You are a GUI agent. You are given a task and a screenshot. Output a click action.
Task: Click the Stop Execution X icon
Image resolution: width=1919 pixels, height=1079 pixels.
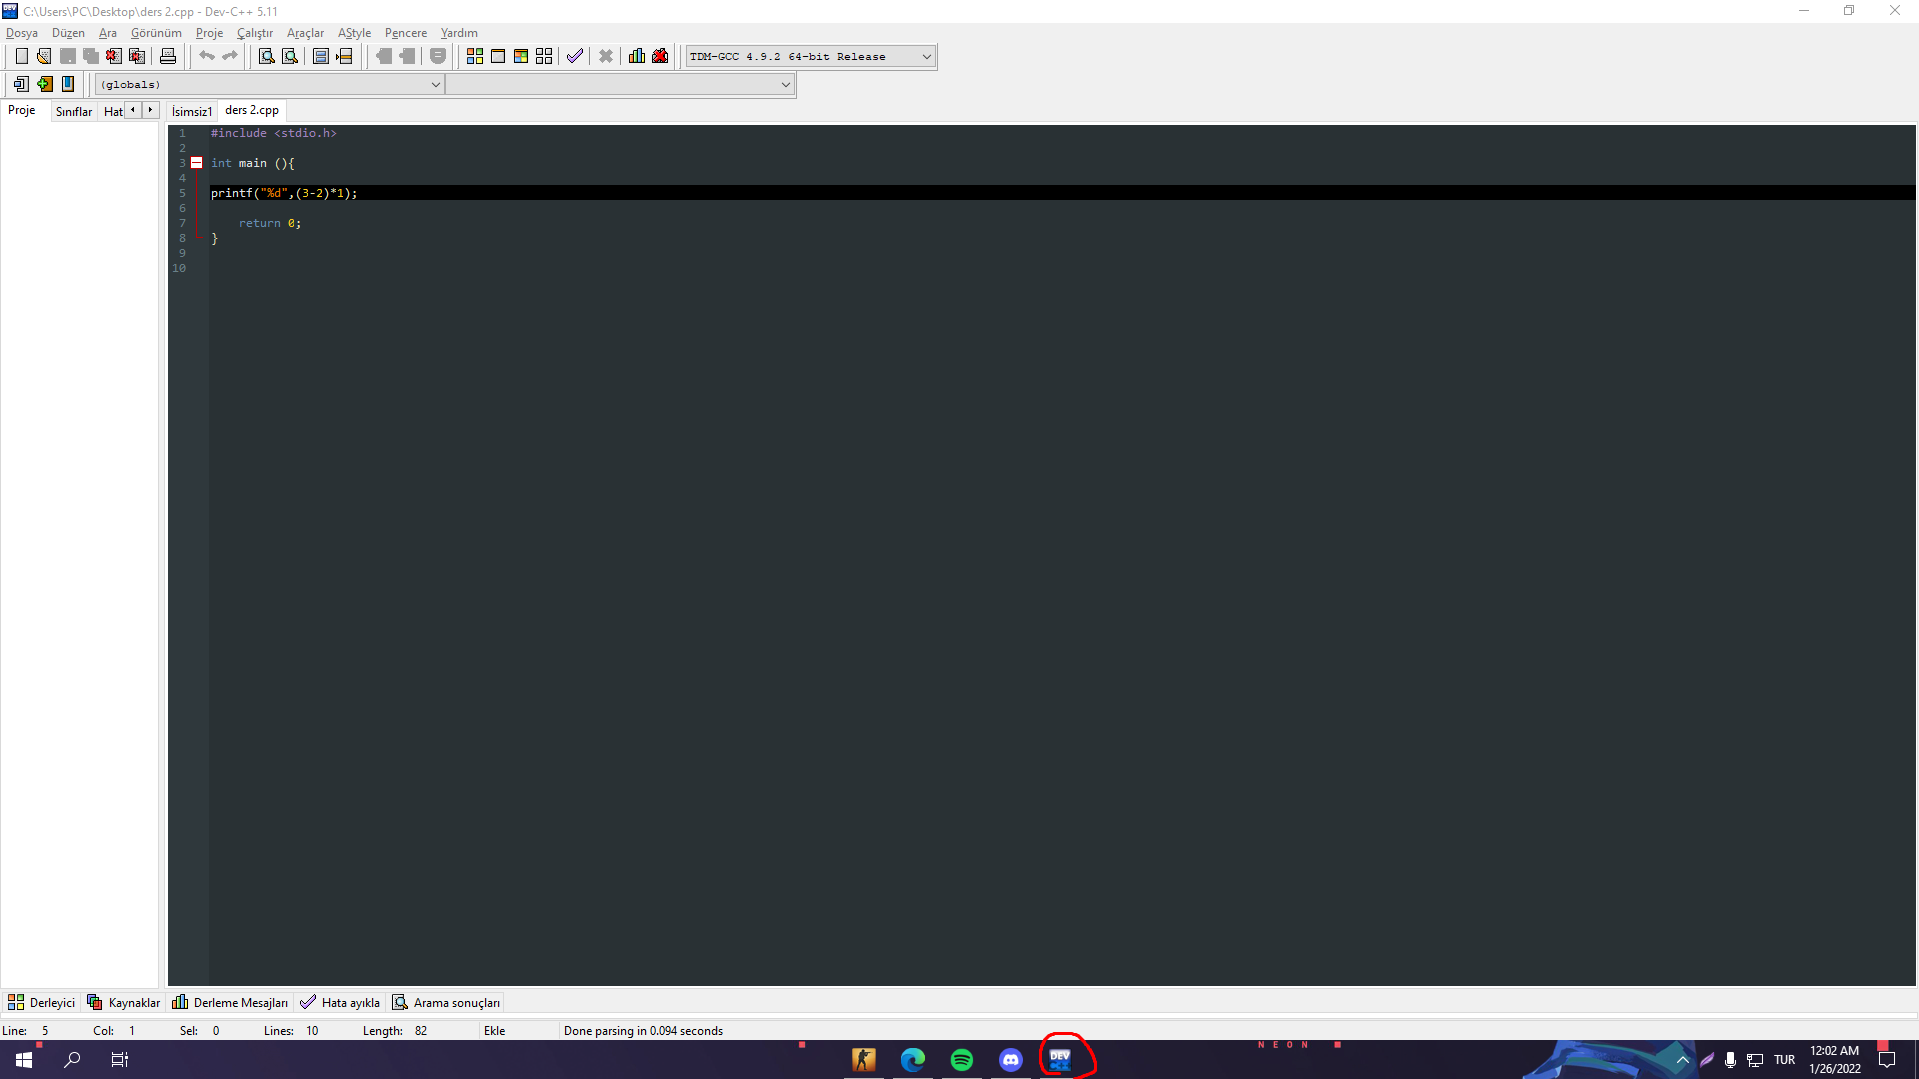point(606,56)
